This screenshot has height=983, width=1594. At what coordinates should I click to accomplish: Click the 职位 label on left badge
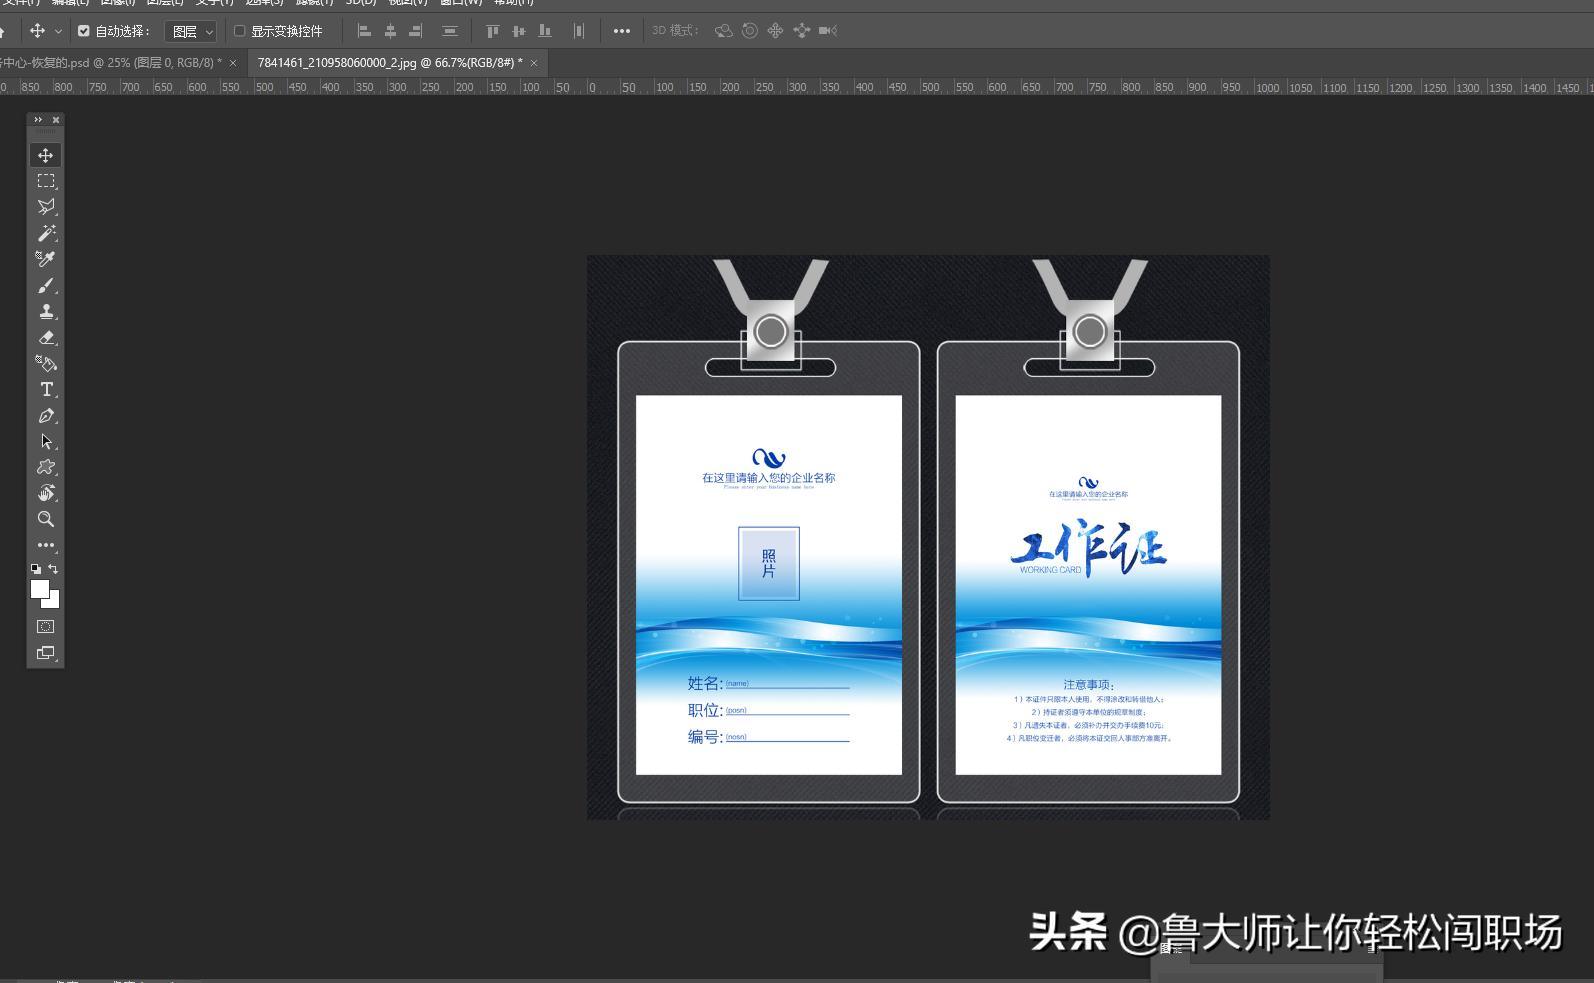(704, 710)
